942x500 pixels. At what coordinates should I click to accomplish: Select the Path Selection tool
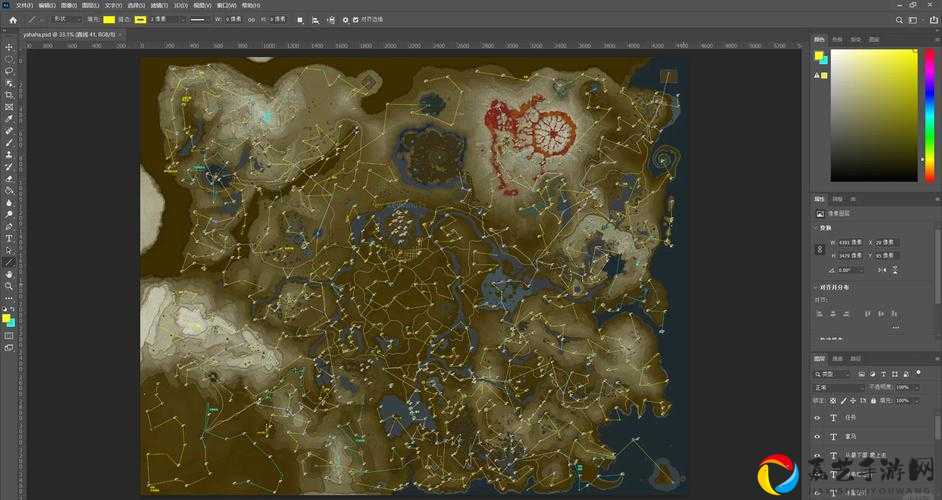click(x=9, y=251)
